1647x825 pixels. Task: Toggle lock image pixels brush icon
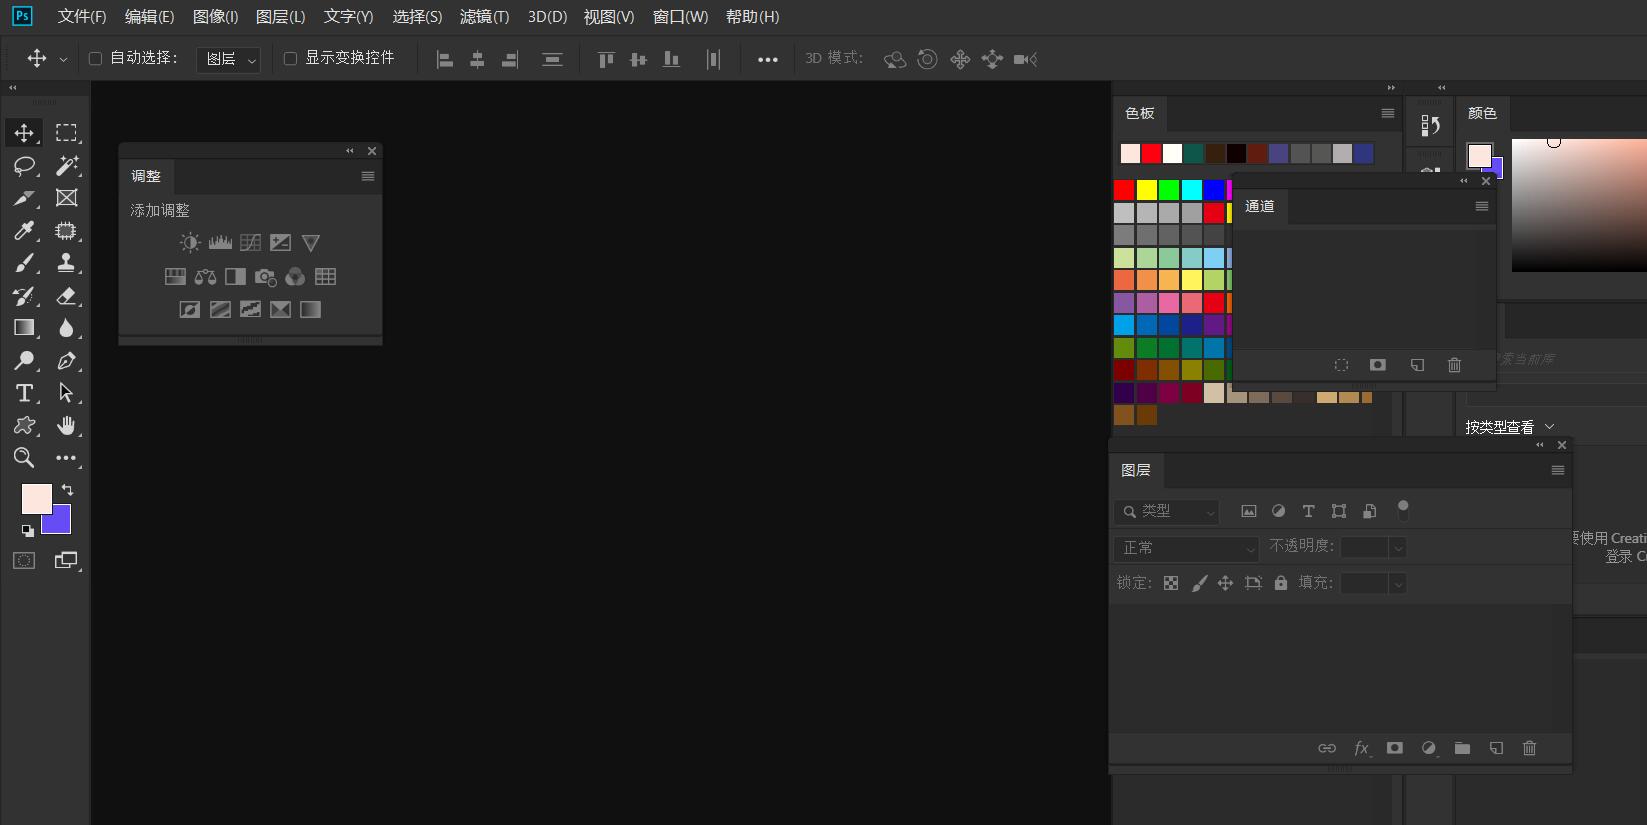pyautogui.click(x=1199, y=583)
